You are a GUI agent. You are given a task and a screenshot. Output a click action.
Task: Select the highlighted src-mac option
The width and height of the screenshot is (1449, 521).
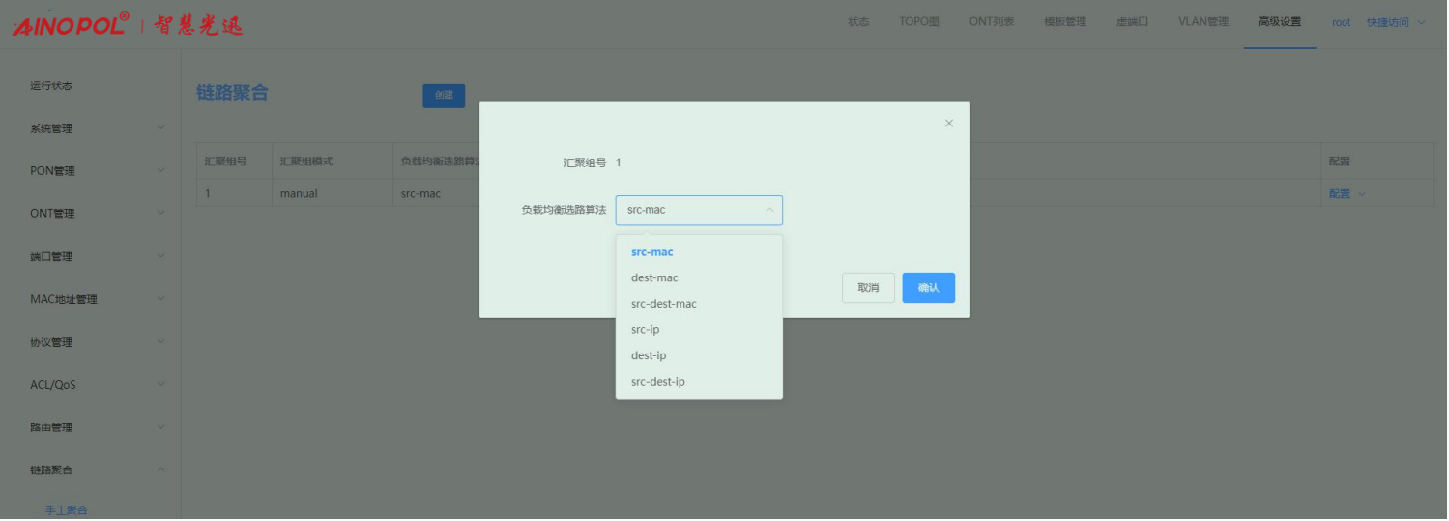tap(652, 252)
